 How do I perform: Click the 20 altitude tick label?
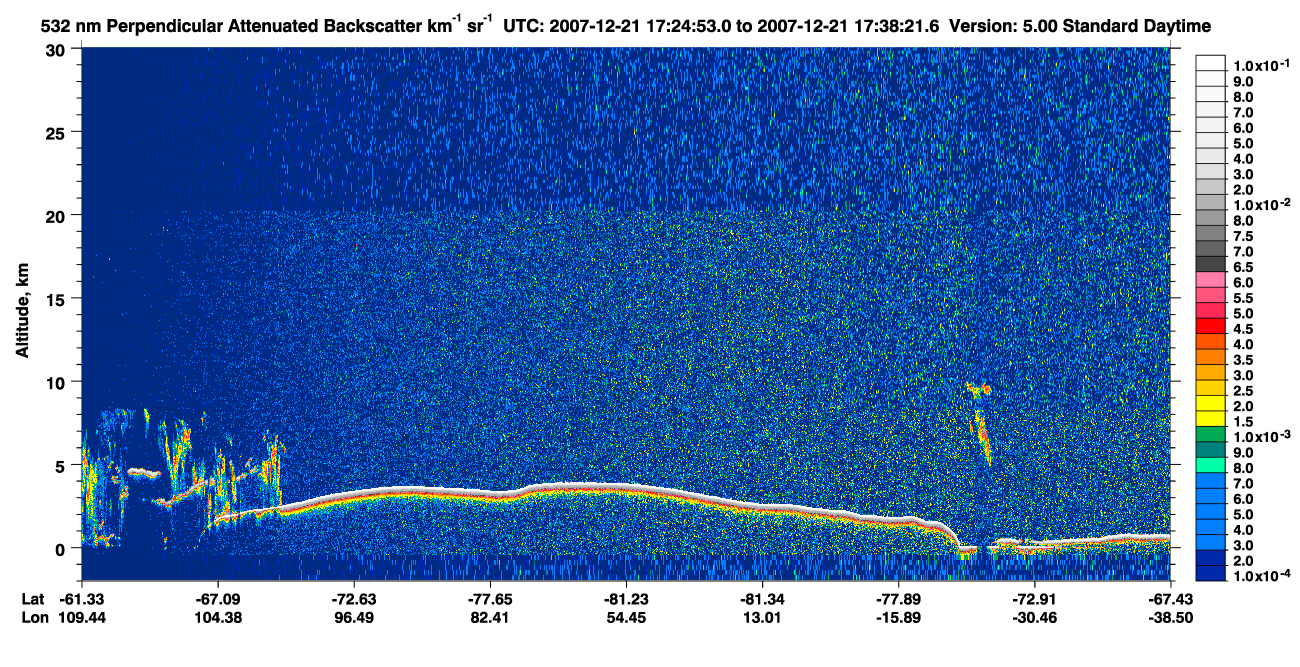56,215
